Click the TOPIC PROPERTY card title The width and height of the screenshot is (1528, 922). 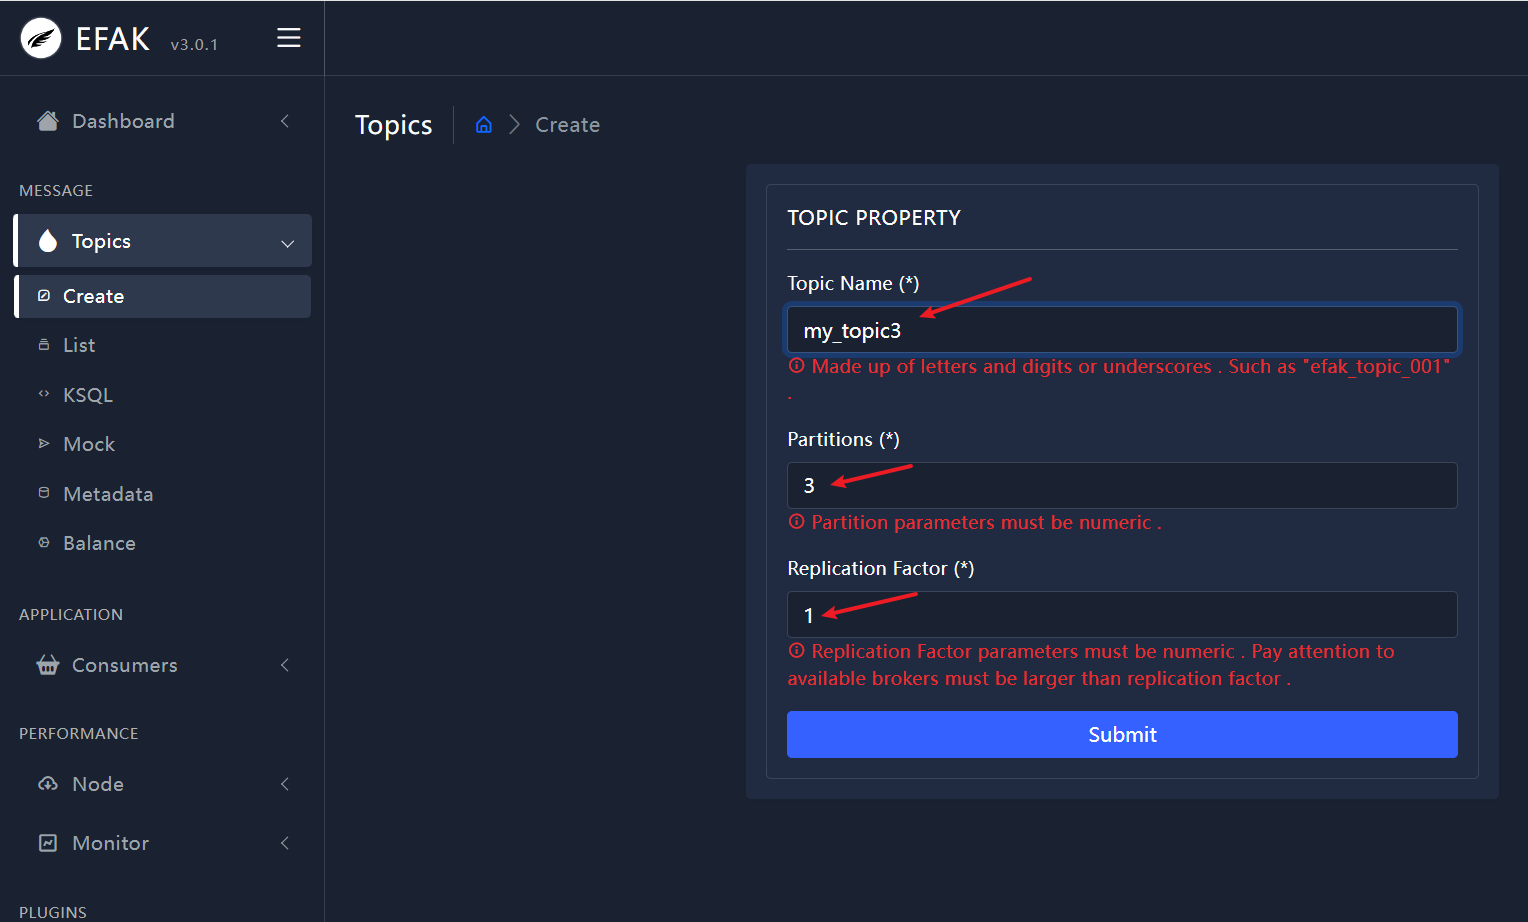coord(874,218)
